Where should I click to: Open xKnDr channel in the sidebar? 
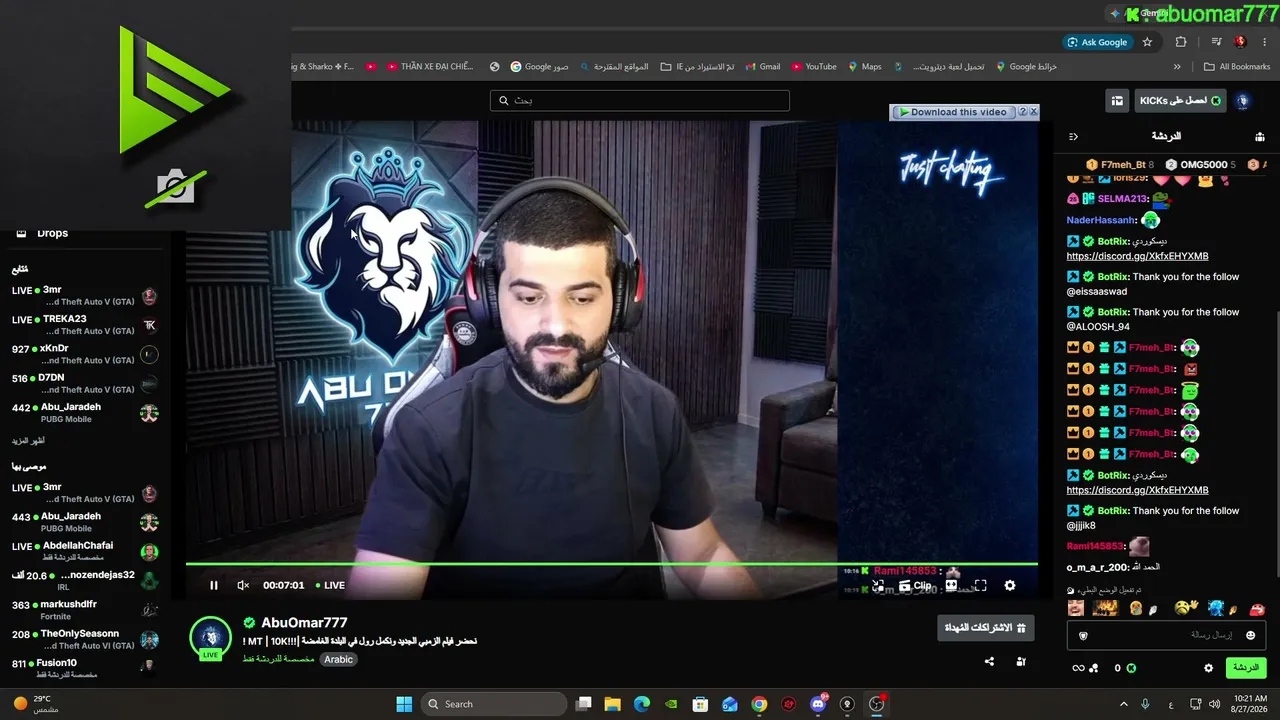[85, 354]
